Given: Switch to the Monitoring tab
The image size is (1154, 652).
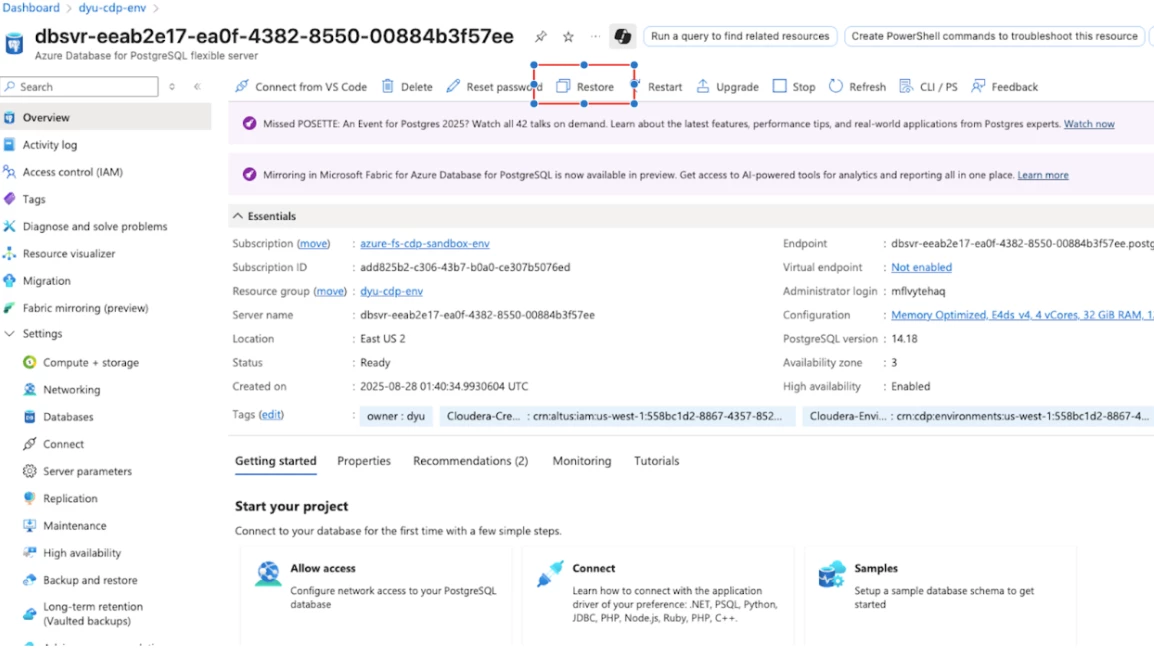Looking at the screenshot, I should [x=581, y=461].
